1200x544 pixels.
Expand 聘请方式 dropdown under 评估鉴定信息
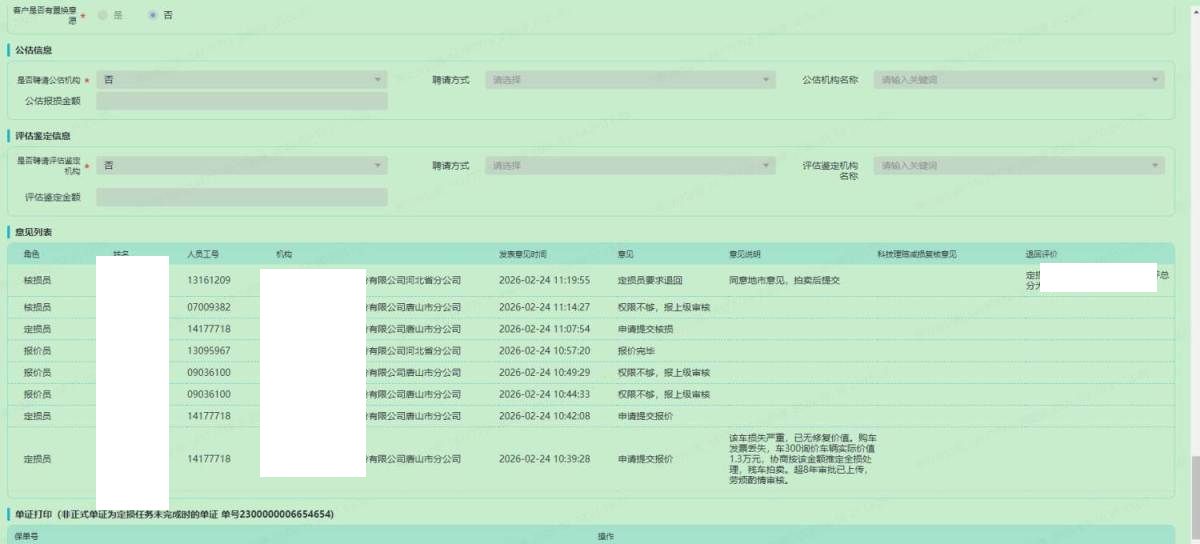[x=630, y=166]
